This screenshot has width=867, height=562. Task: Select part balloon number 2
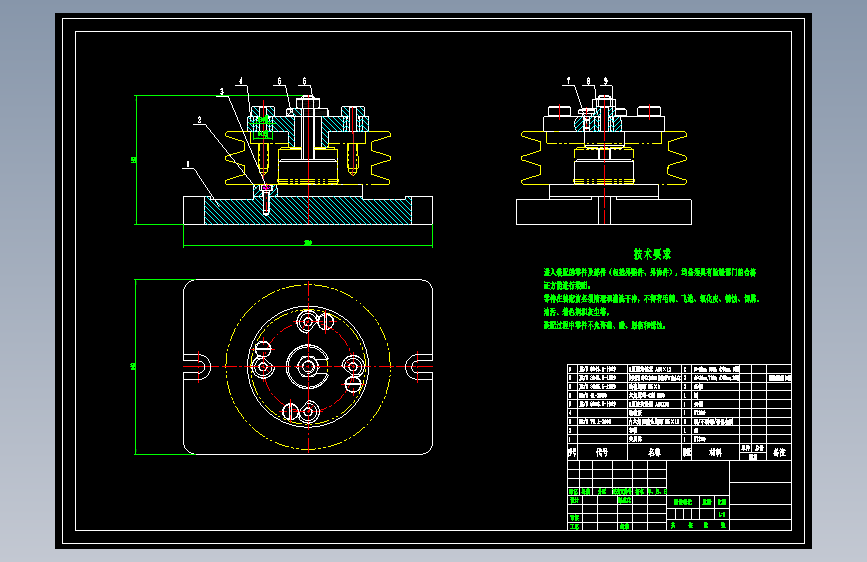[200, 120]
